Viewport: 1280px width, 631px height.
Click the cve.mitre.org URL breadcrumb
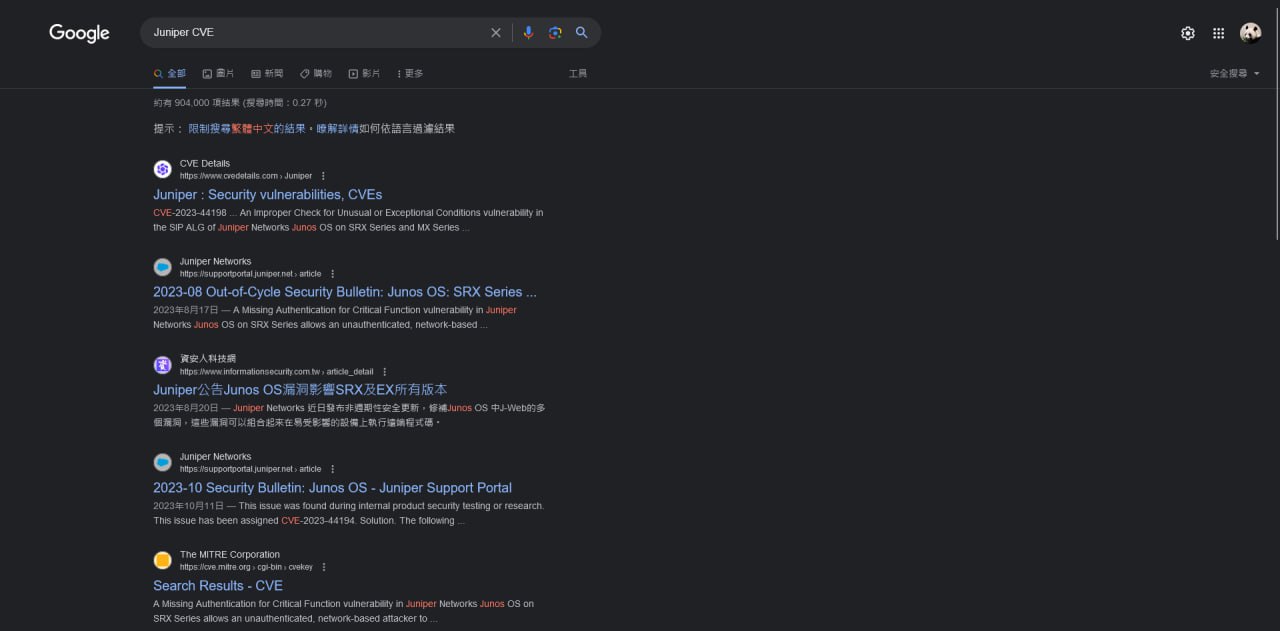[x=246, y=567]
